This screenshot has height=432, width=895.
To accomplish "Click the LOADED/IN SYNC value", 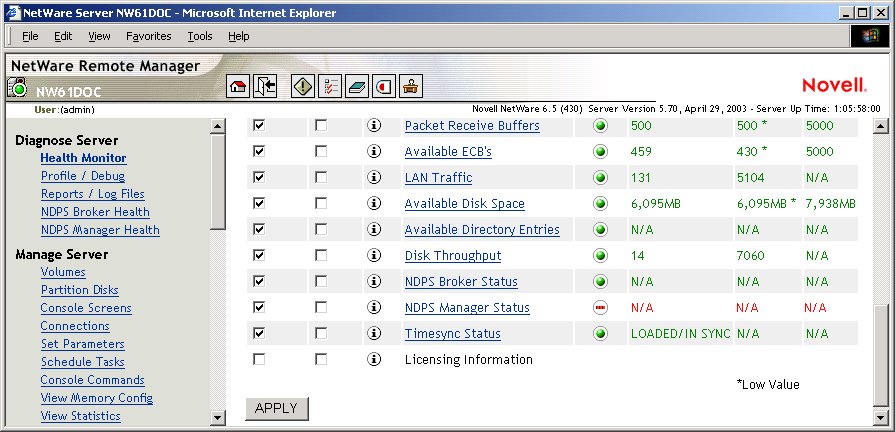I will point(680,334).
